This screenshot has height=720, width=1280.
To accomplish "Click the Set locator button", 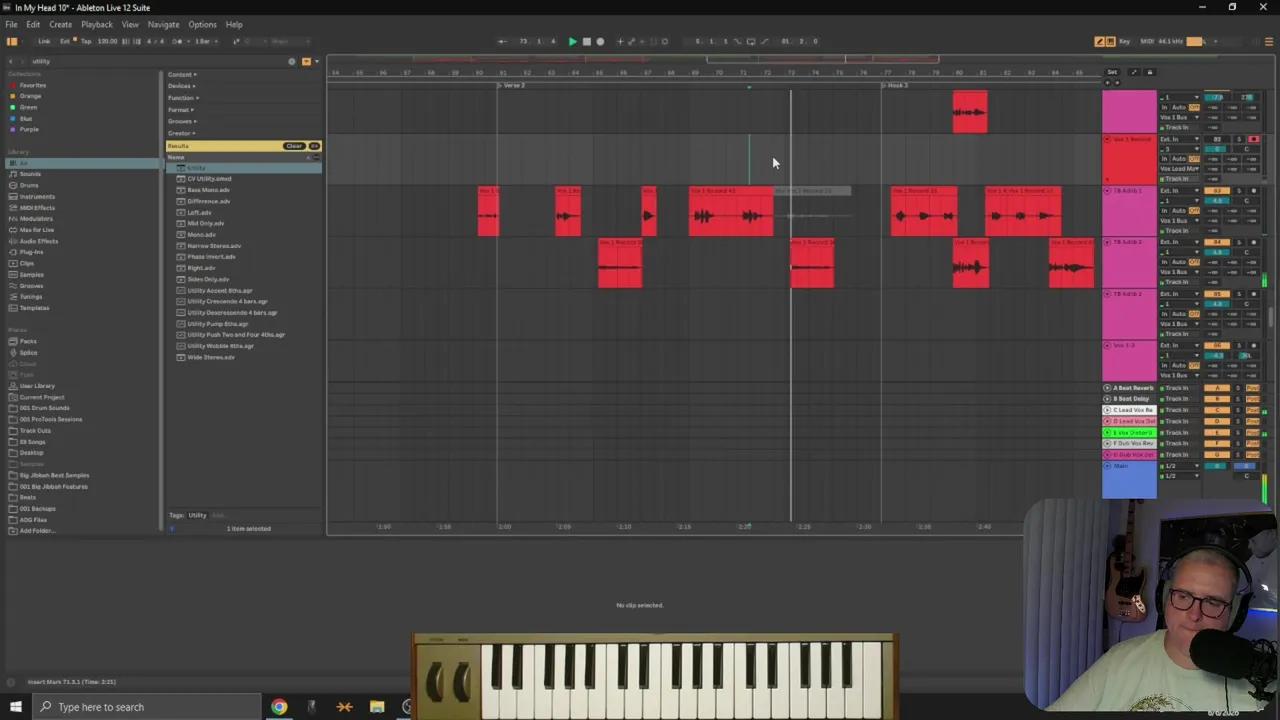I will click(x=1112, y=72).
